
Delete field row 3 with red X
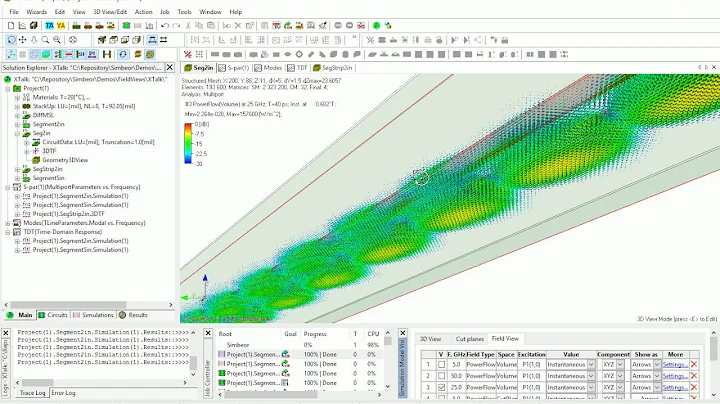click(x=694, y=387)
